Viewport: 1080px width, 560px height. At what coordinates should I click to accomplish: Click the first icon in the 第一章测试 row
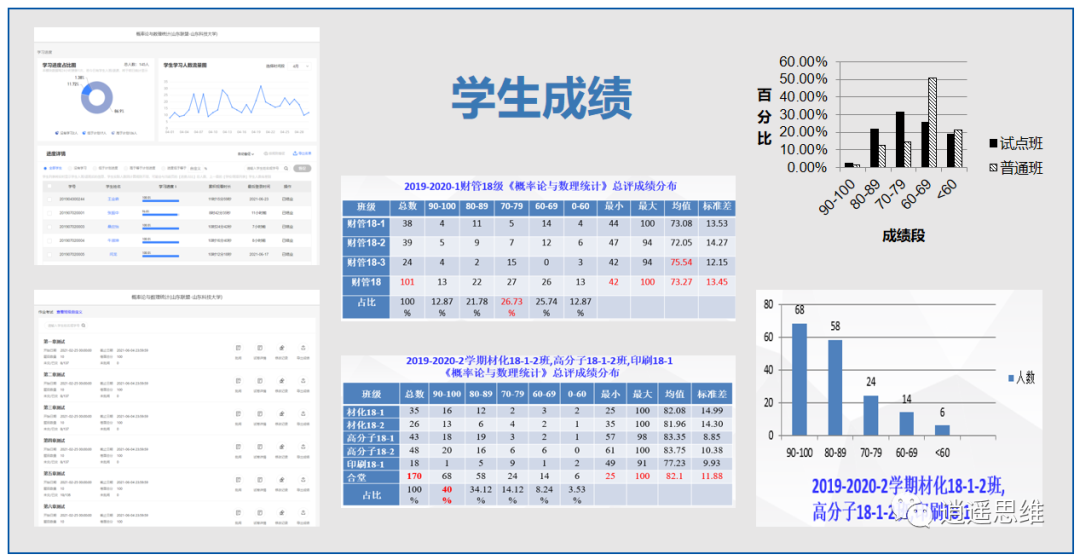coord(238,347)
